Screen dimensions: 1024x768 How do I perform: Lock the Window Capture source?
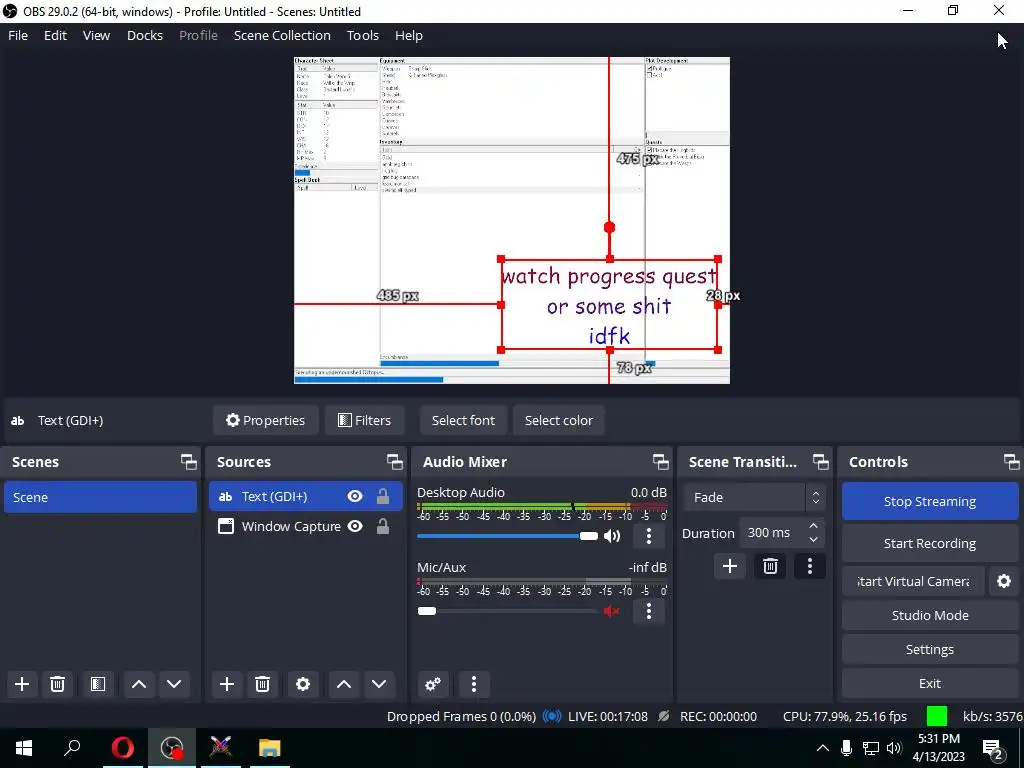(x=383, y=526)
